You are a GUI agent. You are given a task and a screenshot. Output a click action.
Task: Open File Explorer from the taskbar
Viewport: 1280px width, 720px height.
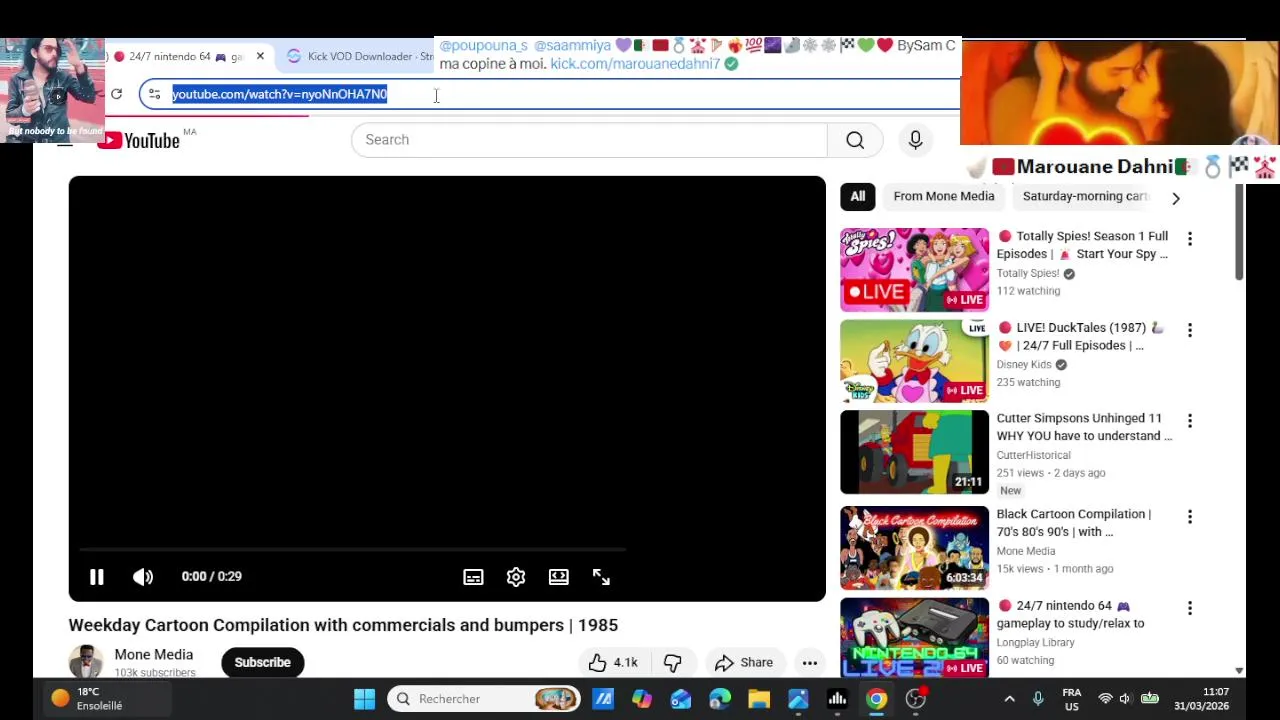point(759,699)
